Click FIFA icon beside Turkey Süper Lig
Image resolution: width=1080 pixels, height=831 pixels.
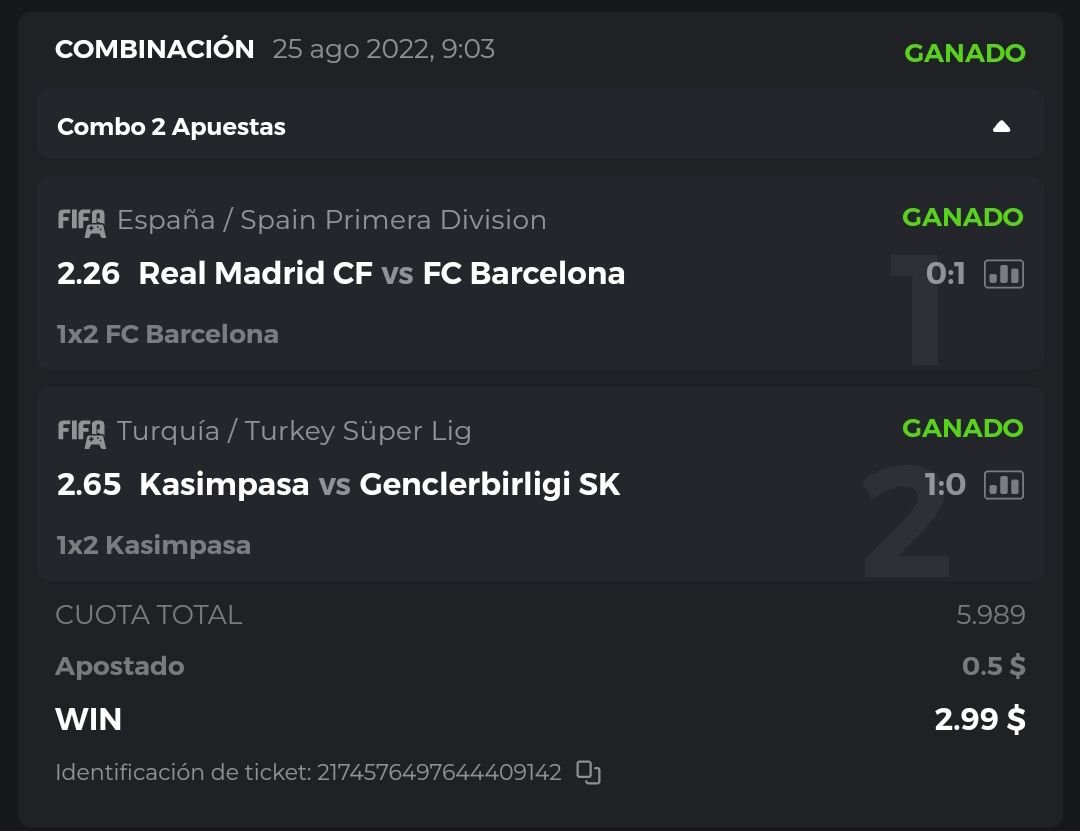pyautogui.click(x=81, y=432)
